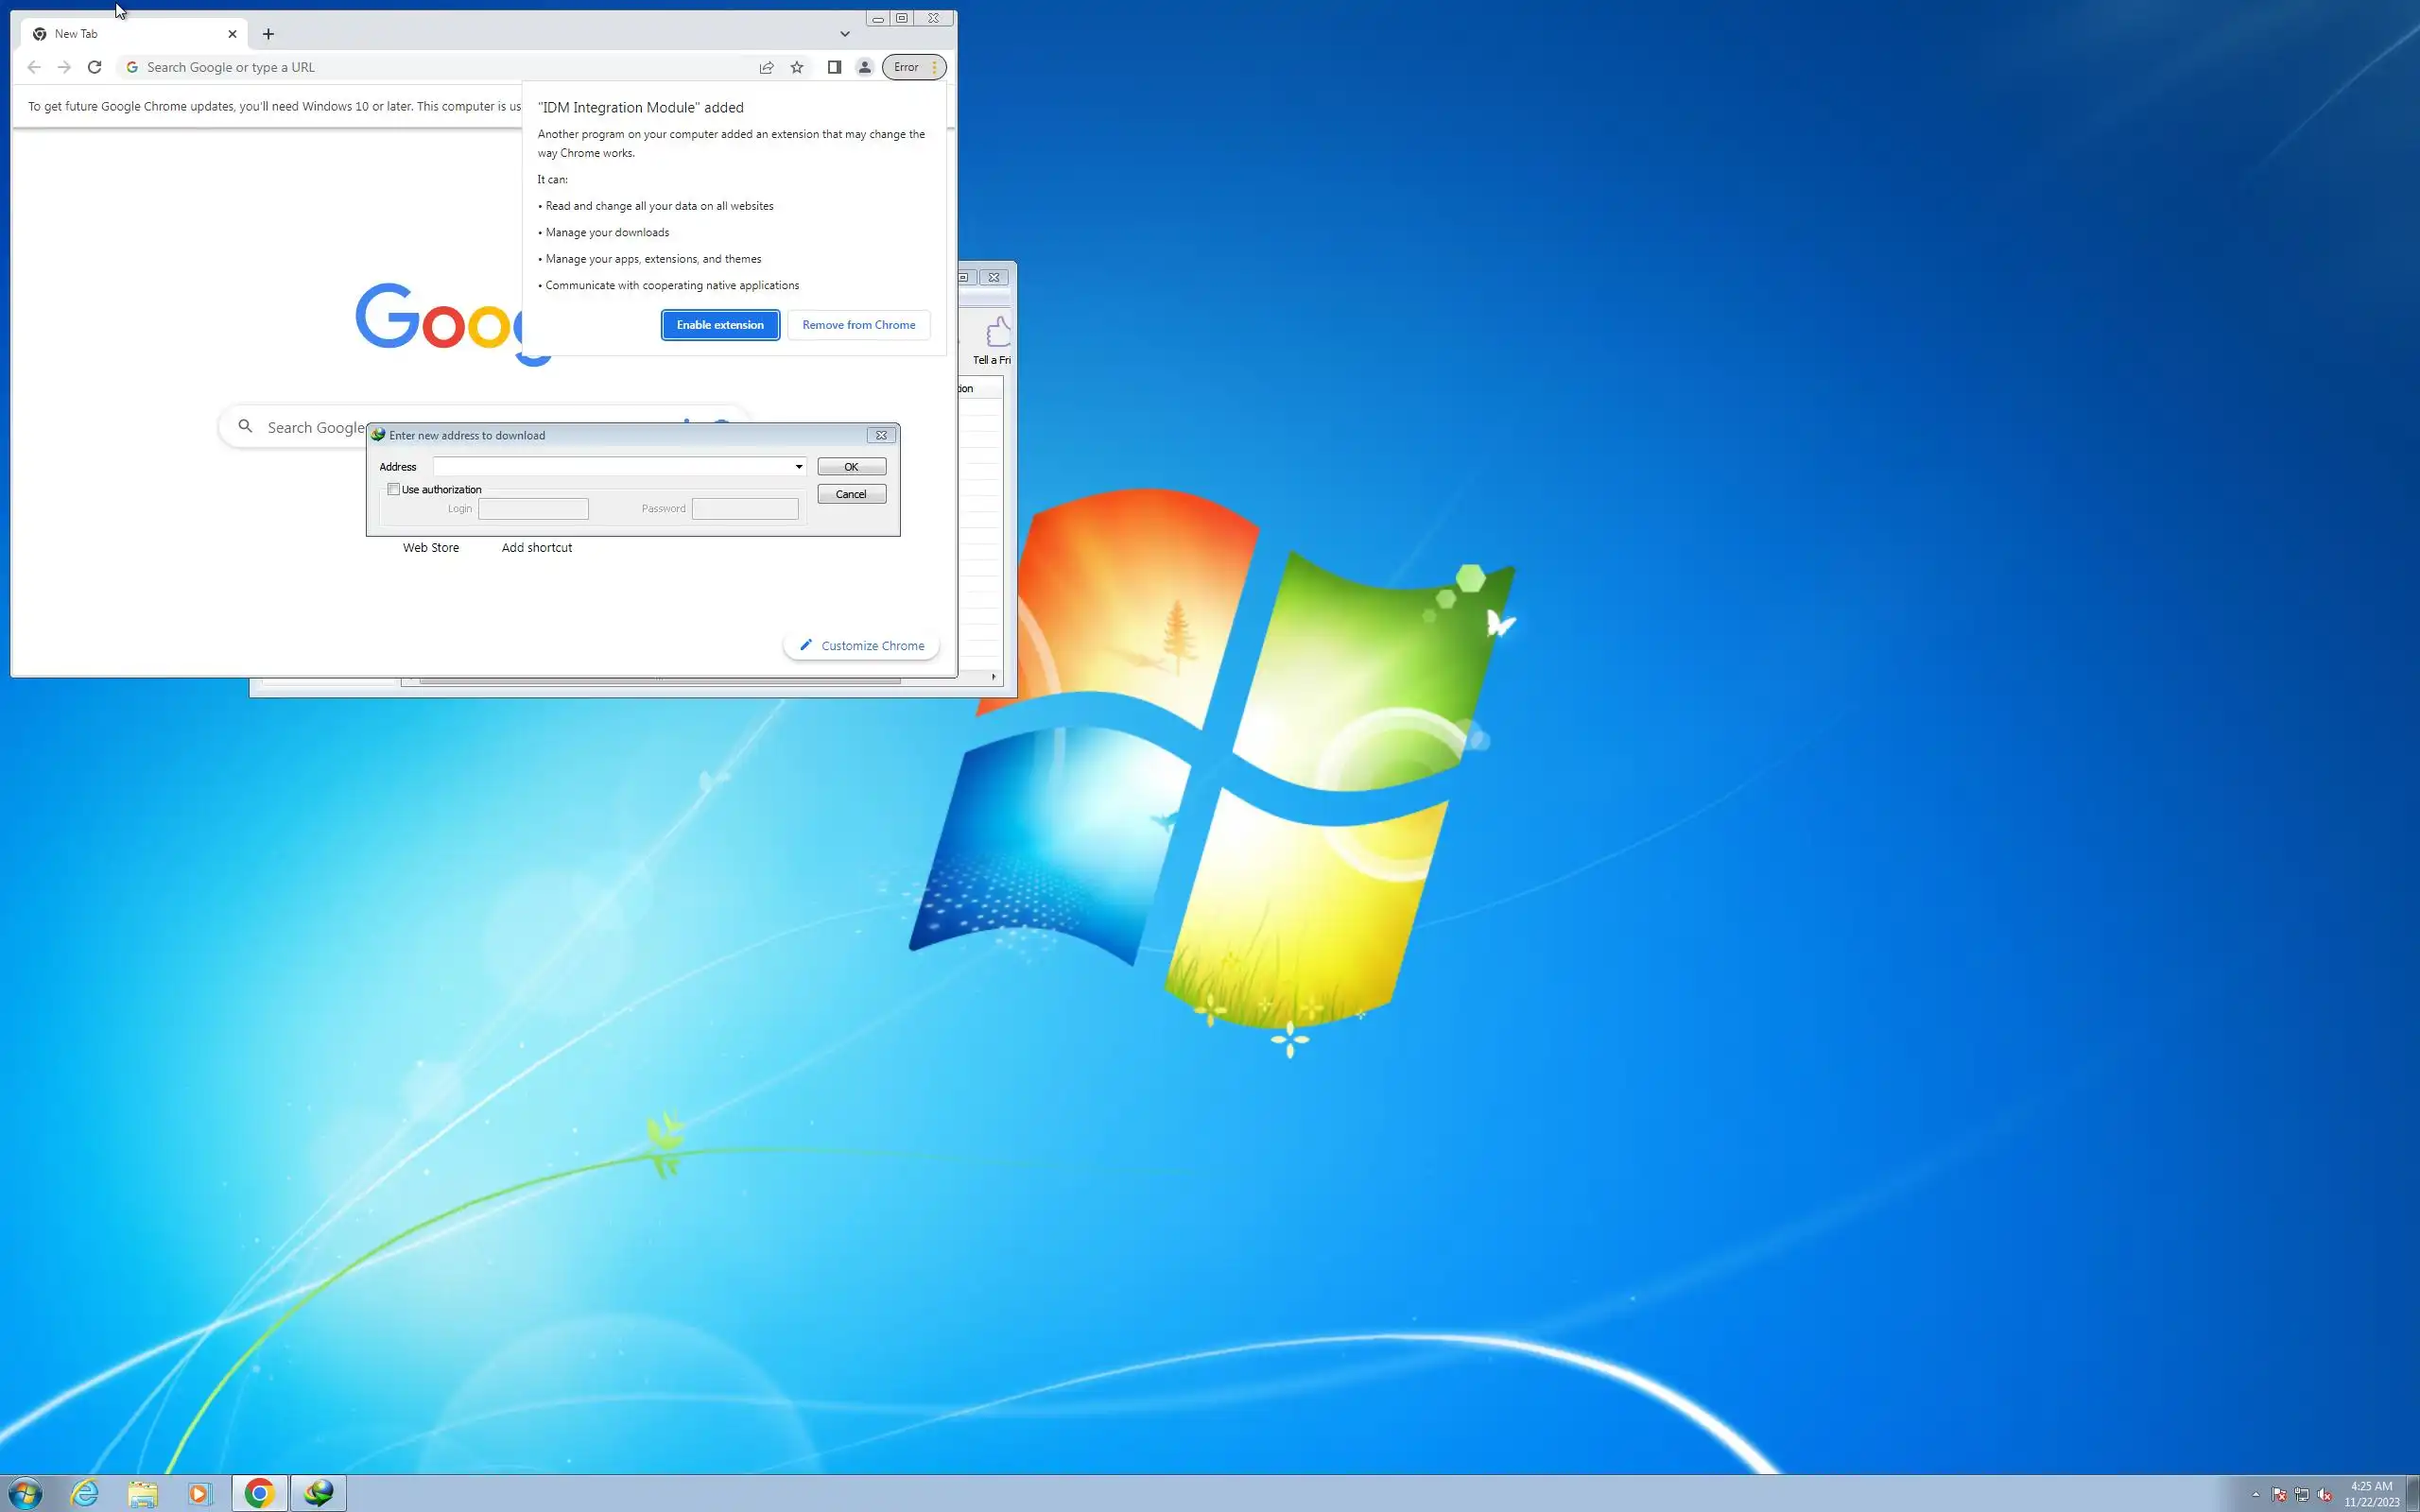Open the Chrome tab search chevron
This screenshot has height=1512, width=2420.
click(x=845, y=34)
